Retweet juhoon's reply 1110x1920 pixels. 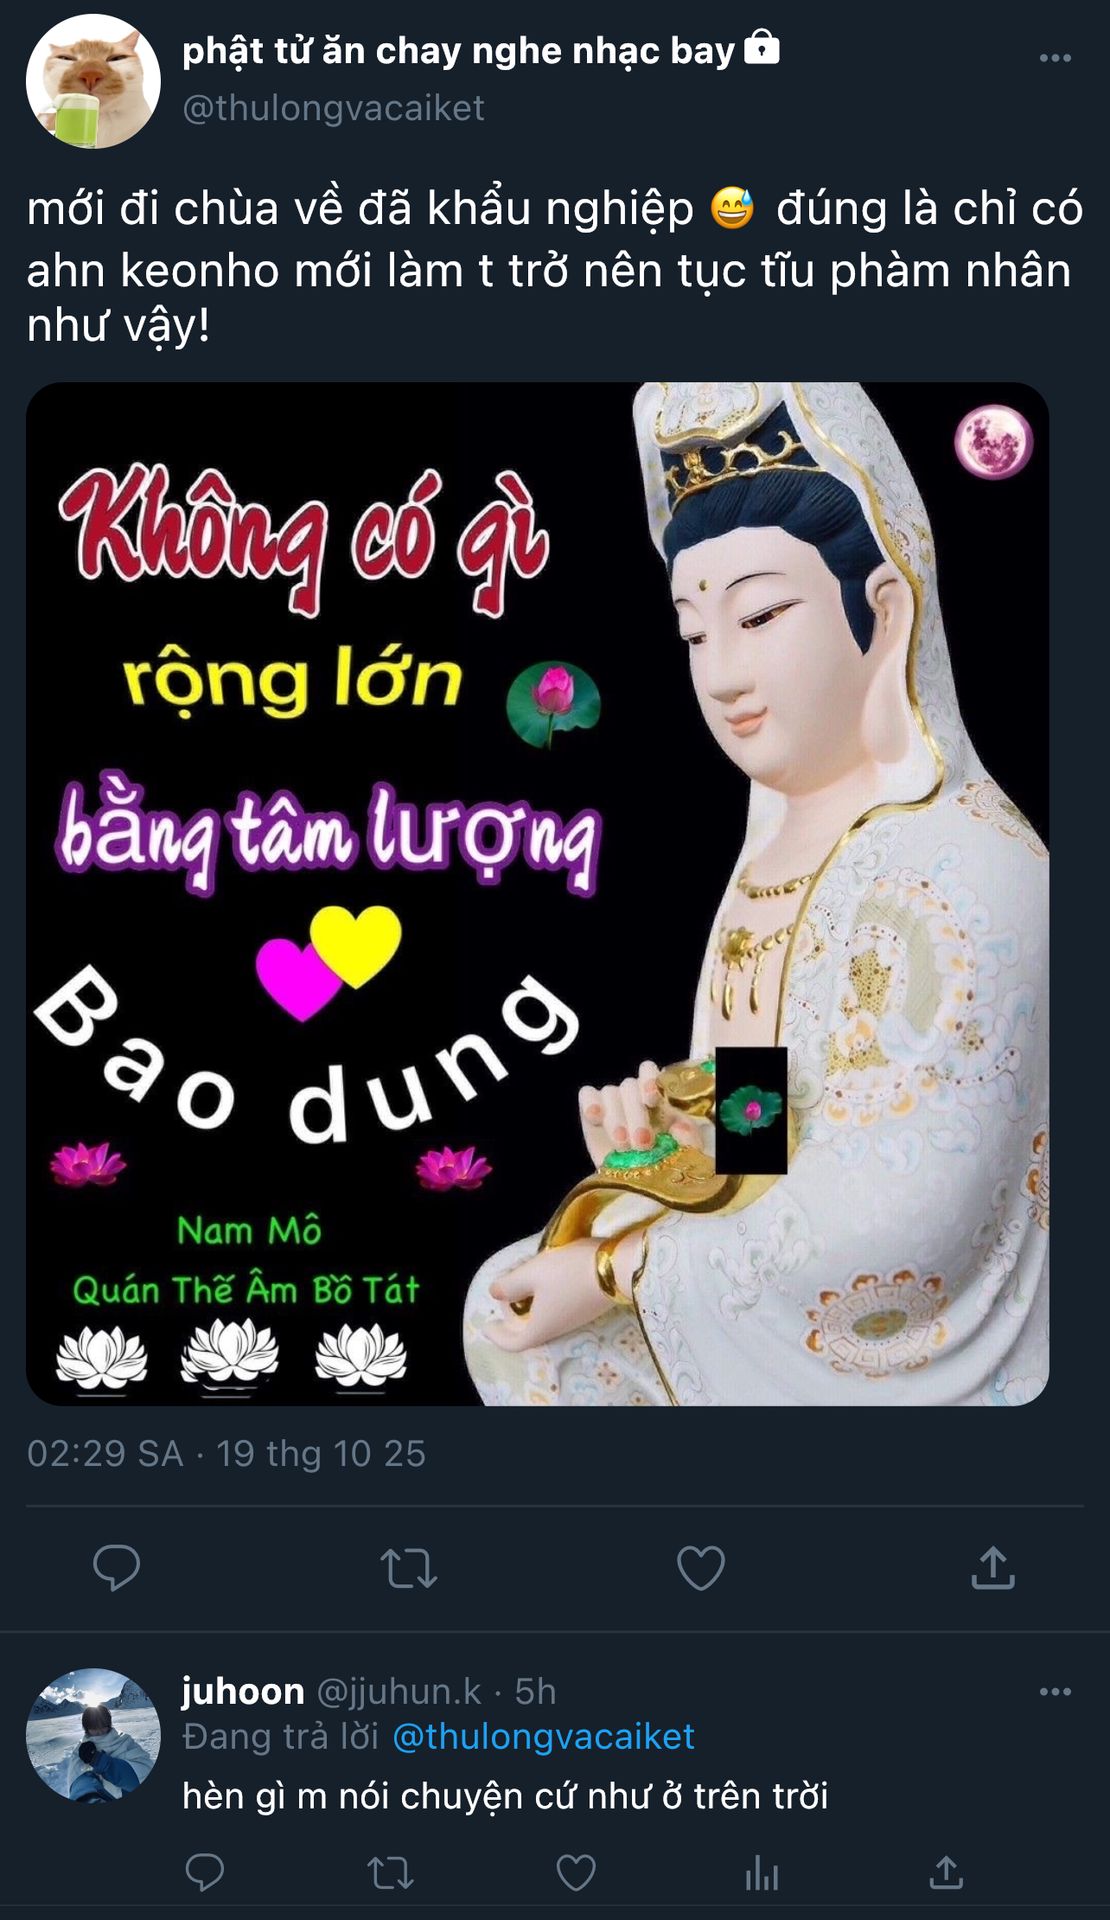tap(390, 1872)
